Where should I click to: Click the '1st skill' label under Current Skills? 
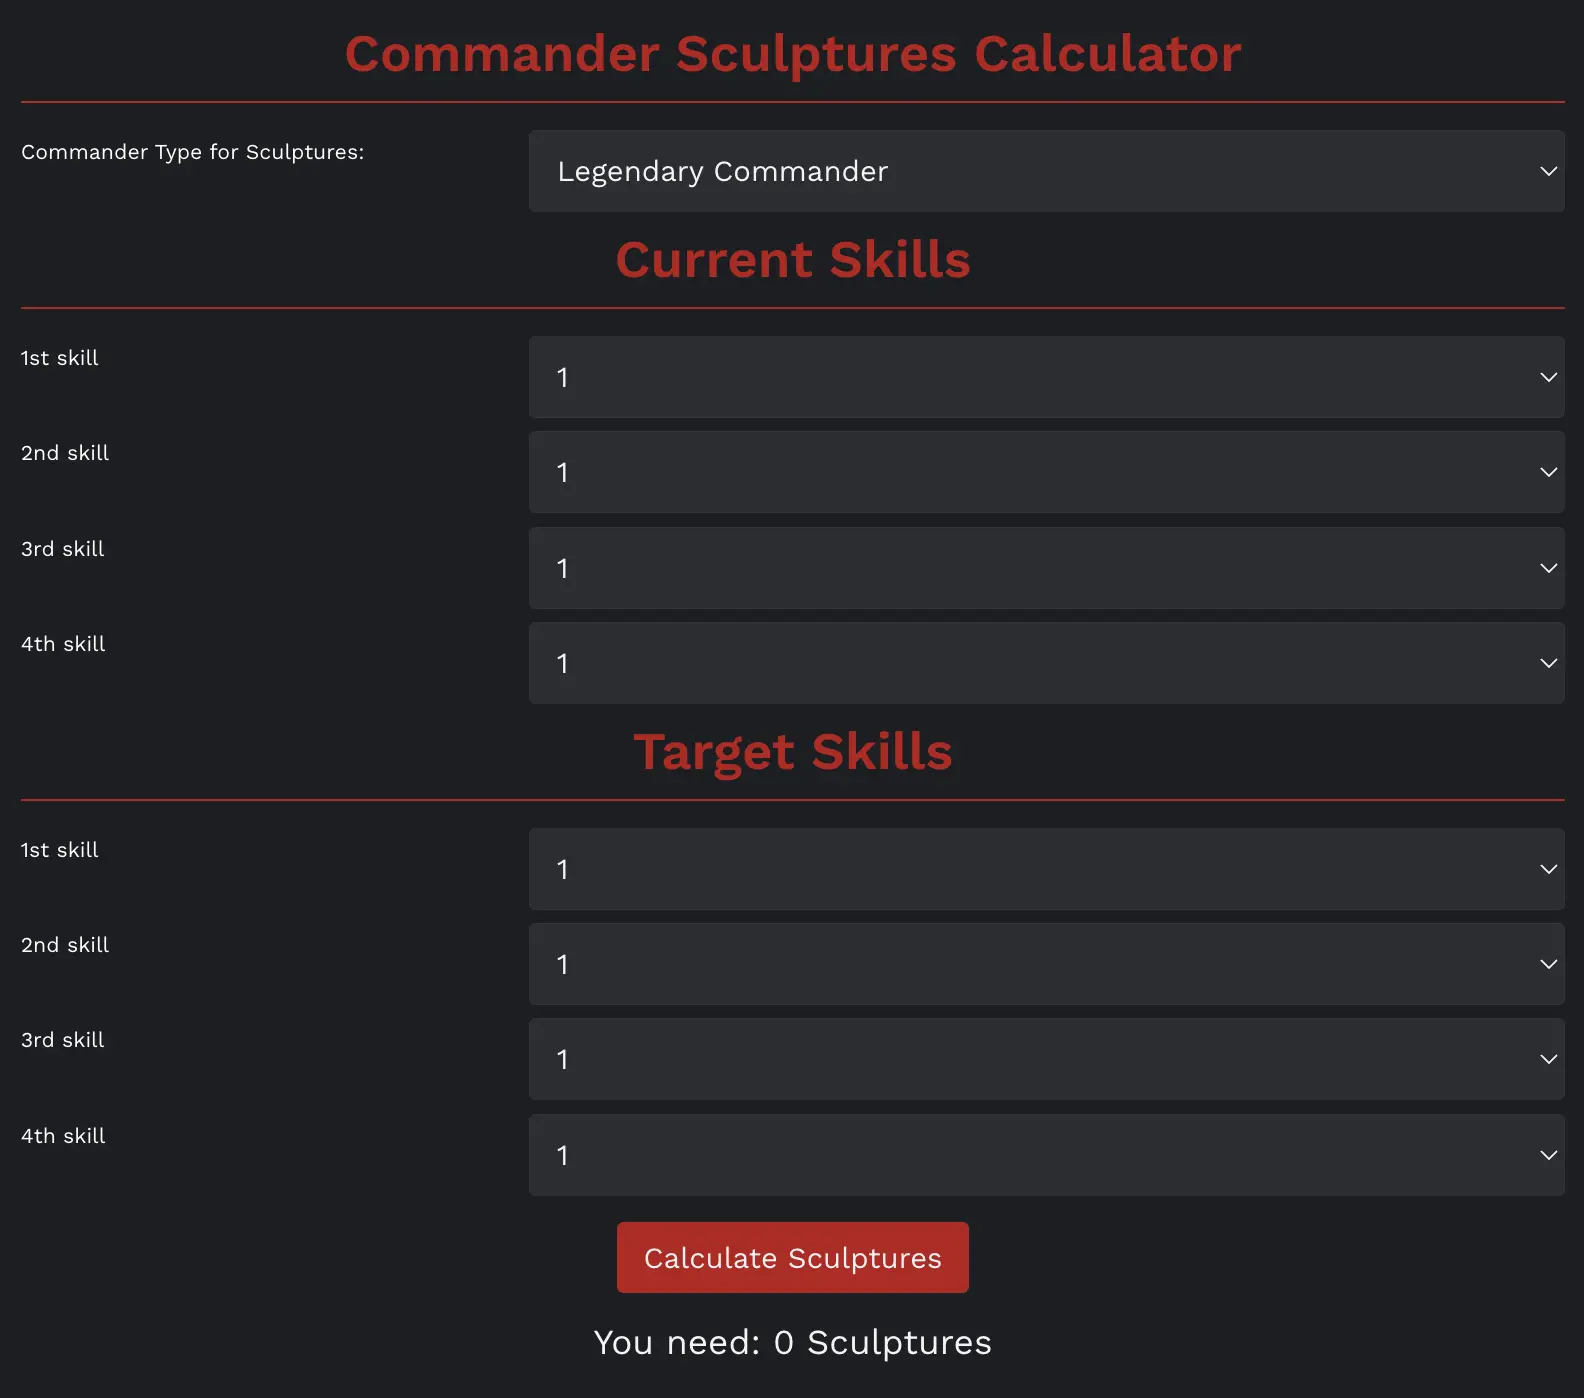(x=60, y=358)
